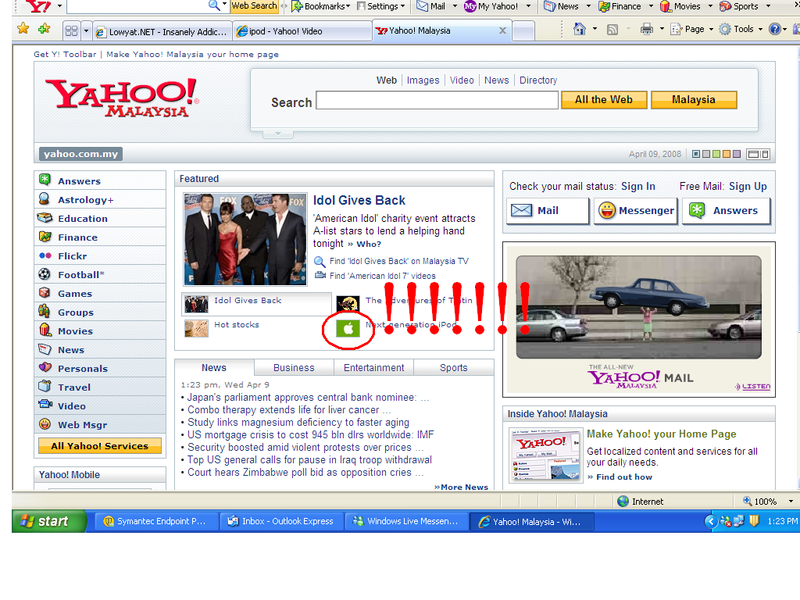The width and height of the screenshot is (800, 600).
Task: Click the Answers icon in left sidebar
Action: coord(45,180)
